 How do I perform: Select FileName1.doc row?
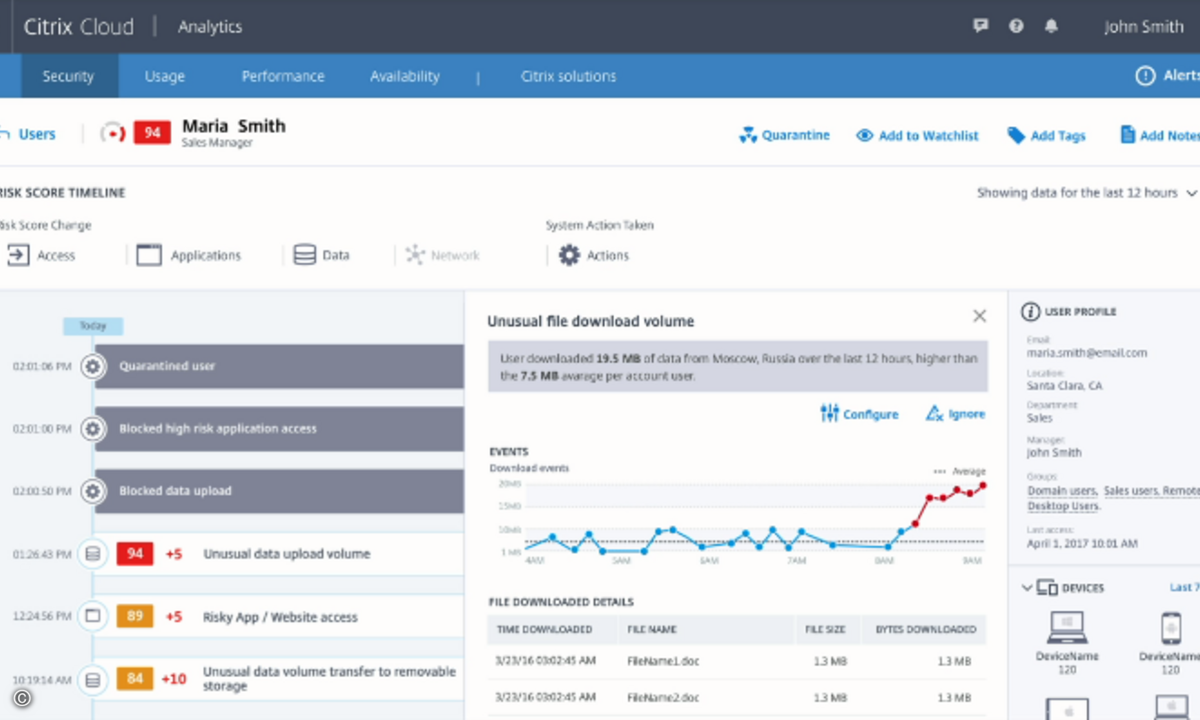[x=738, y=661]
